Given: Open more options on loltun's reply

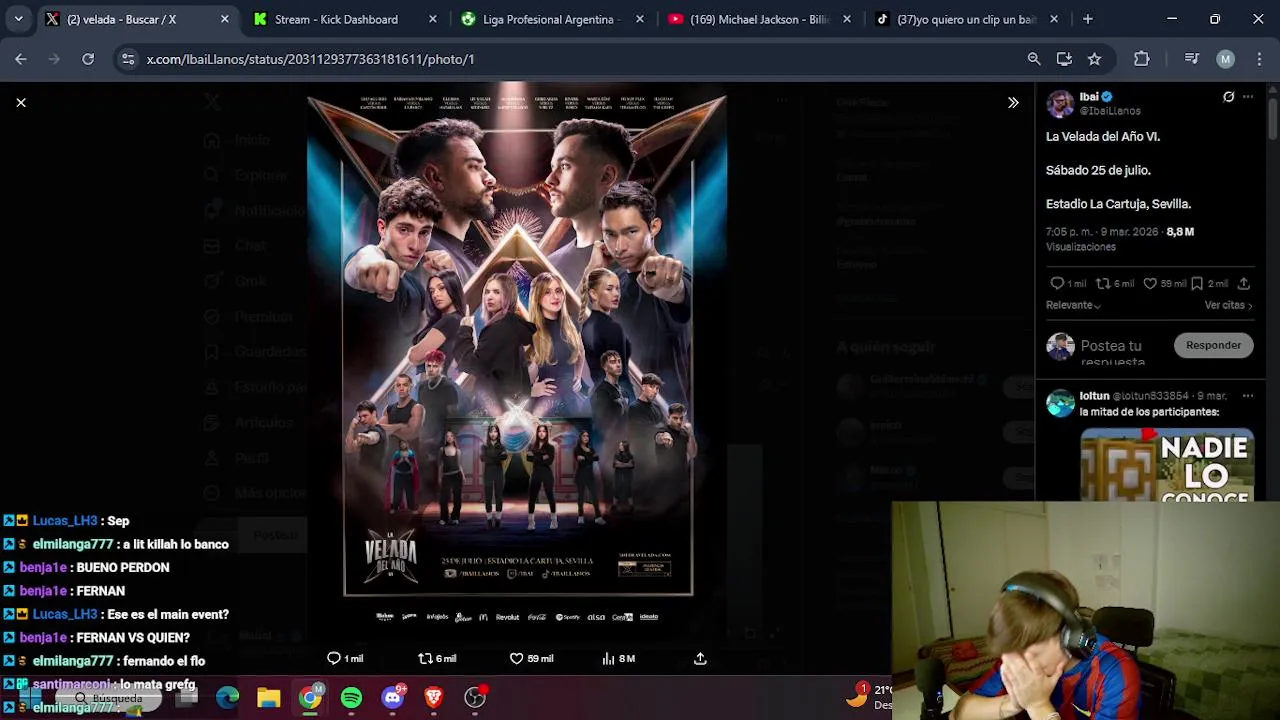Looking at the screenshot, I should [x=1248, y=396].
